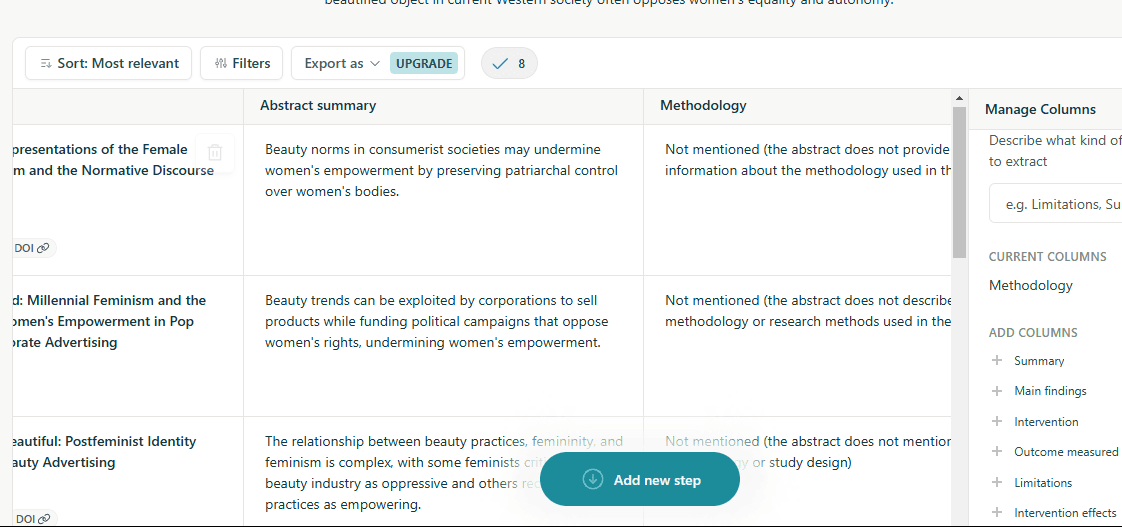Click the summary starting 'Beauty trends can be exploited'
The height and width of the screenshot is (527, 1122).
[x=436, y=321]
